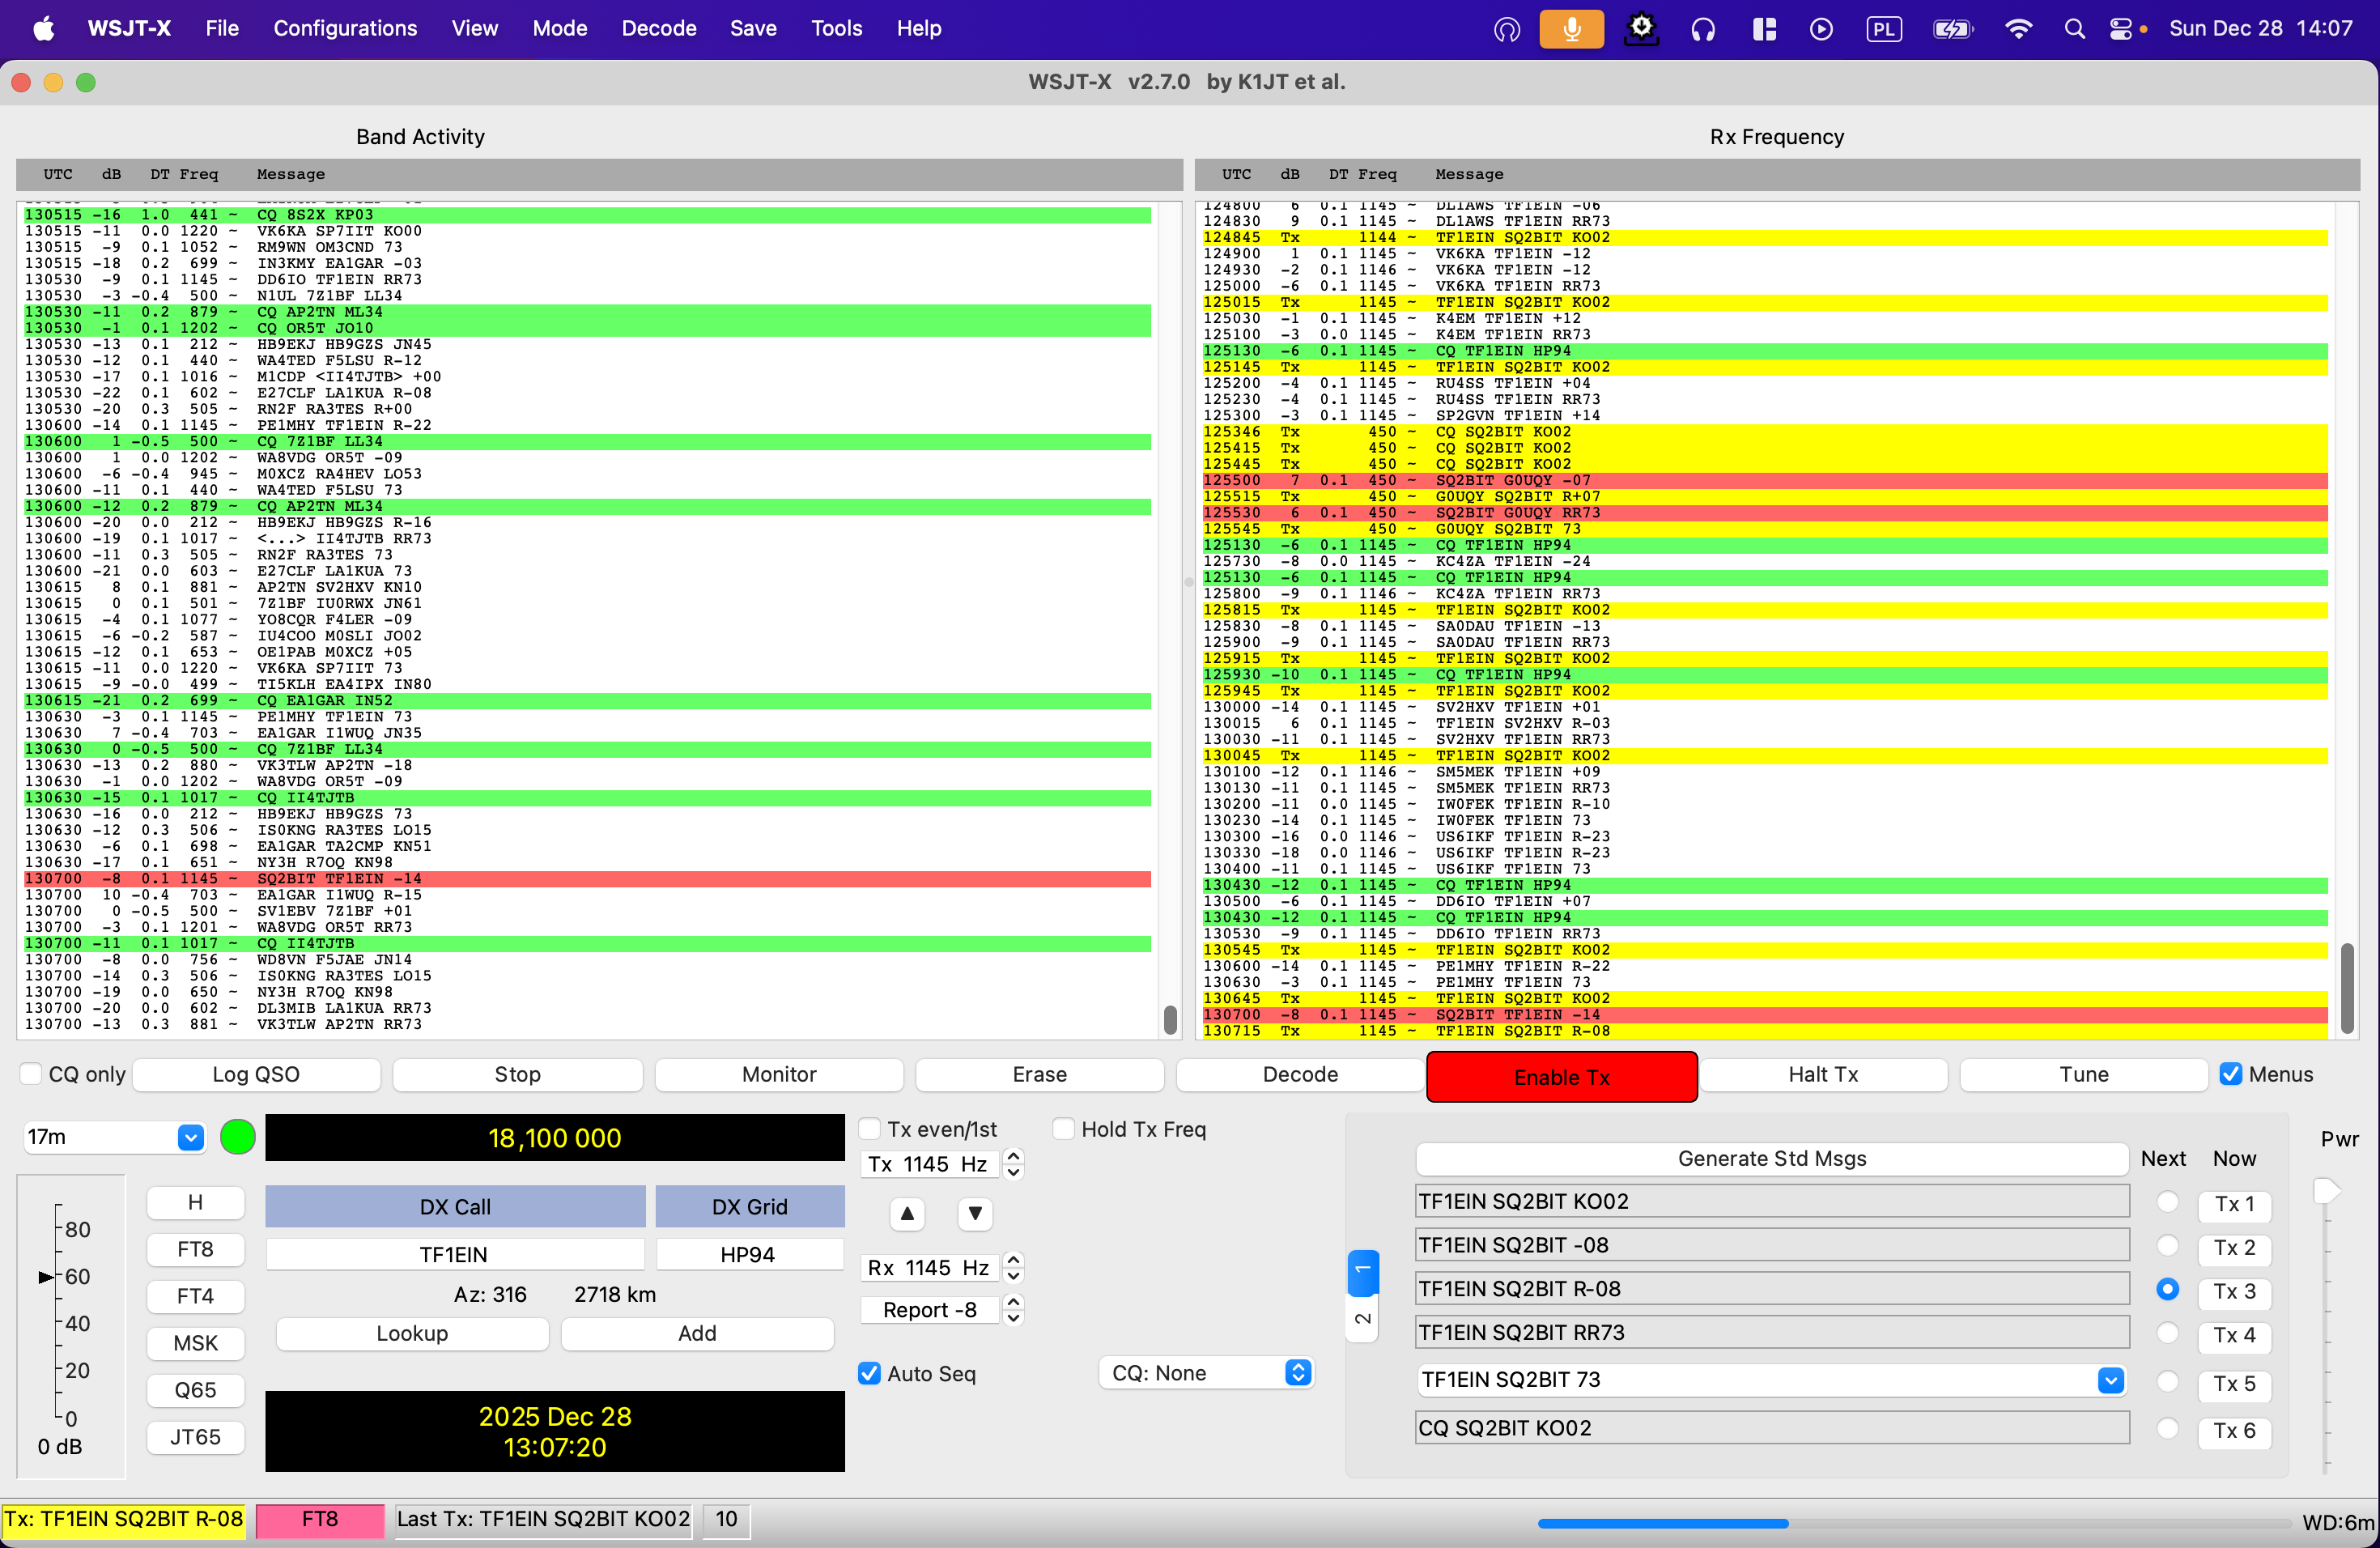Open the TF1EIN SQ2BIT 73 message dropdown
Screen dimensions: 2380x1548
click(2110, 1380)
